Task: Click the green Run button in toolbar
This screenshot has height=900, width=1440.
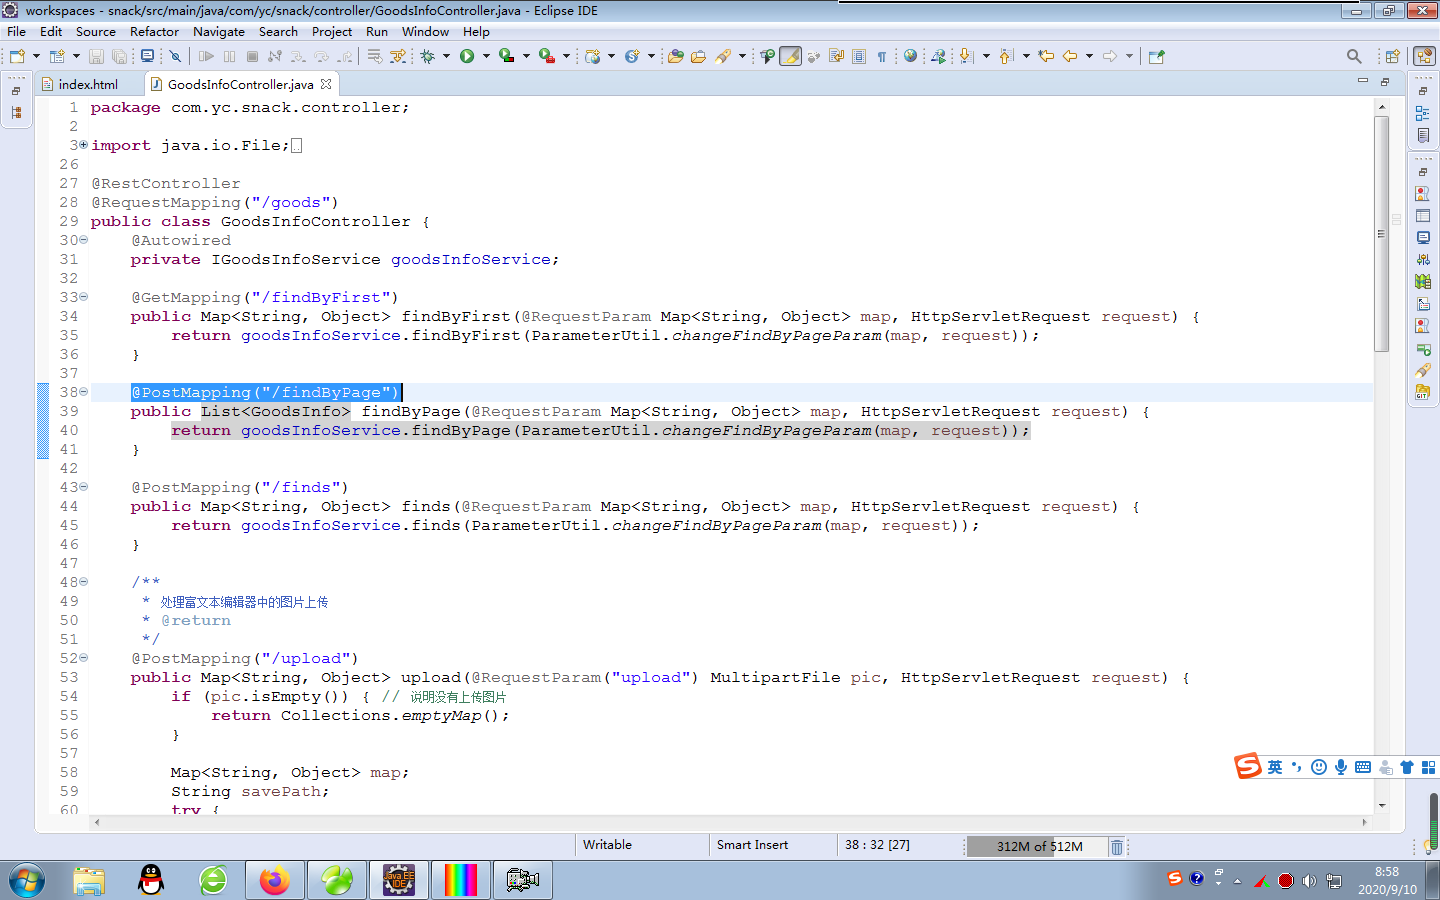Action: coord(467,57)
